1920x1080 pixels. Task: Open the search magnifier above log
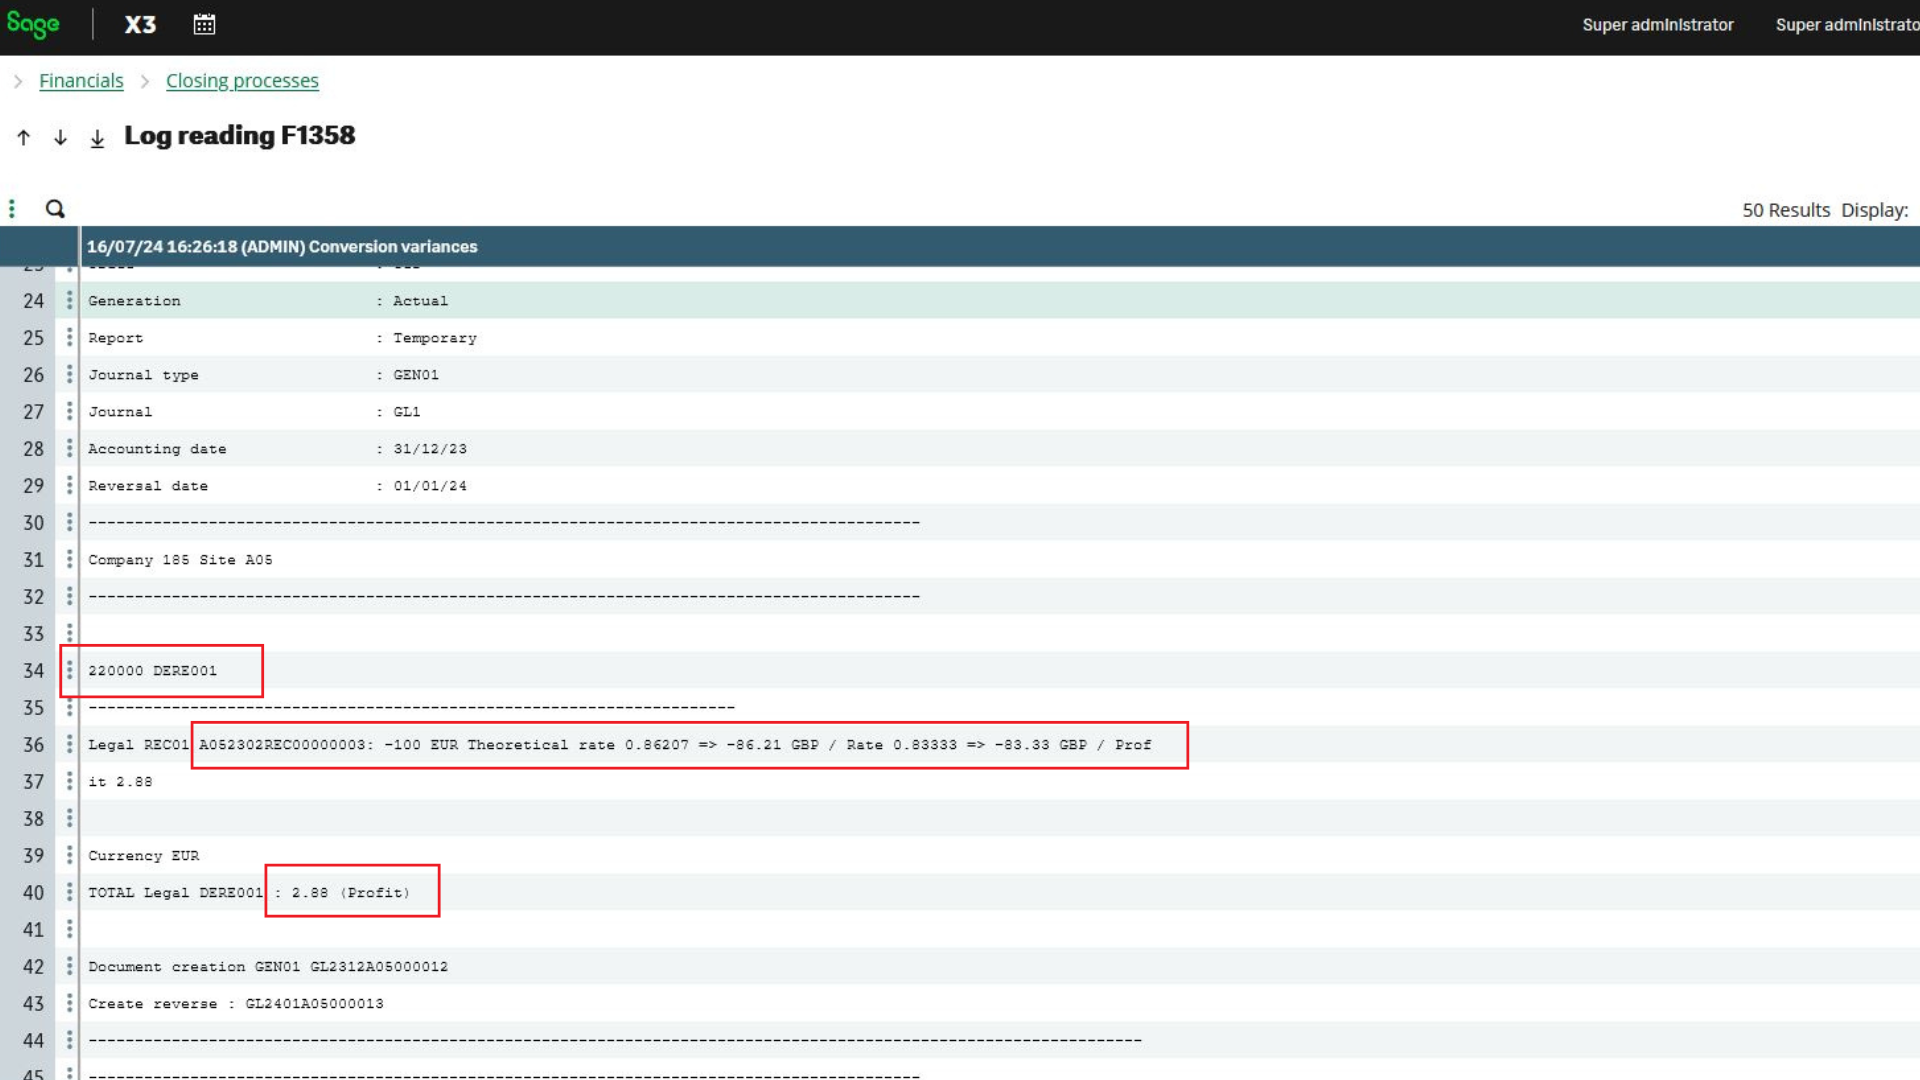55,209
